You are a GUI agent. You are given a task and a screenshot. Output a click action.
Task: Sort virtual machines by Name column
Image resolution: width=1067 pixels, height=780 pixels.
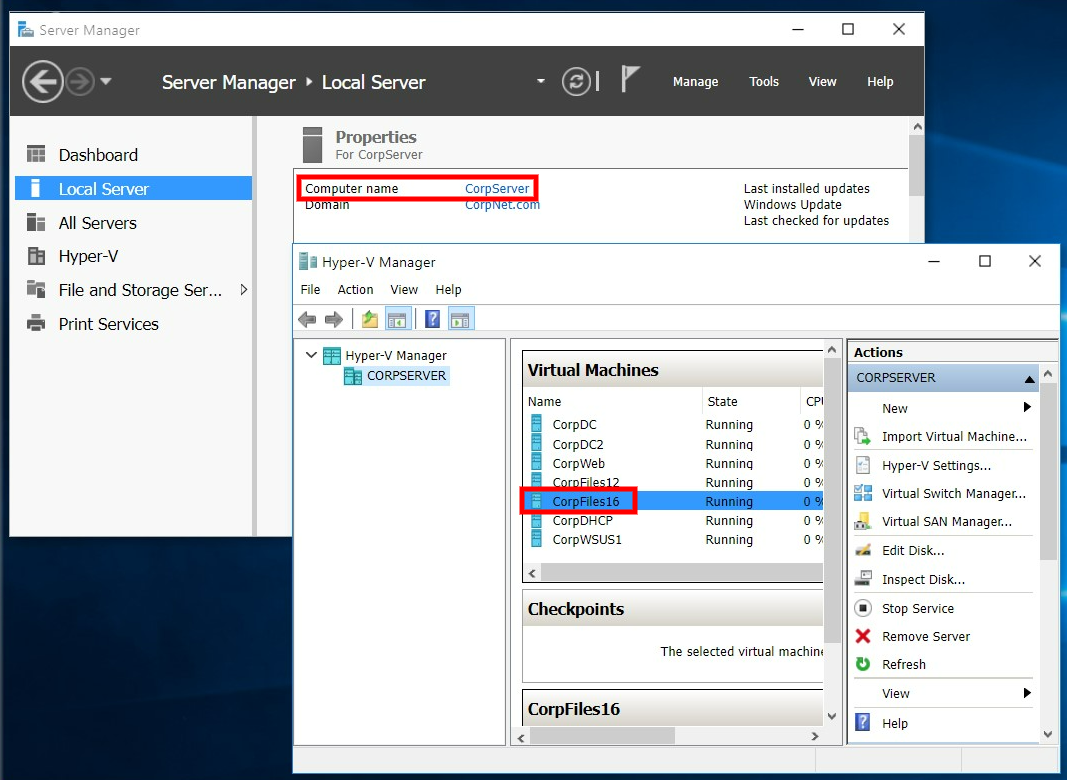pos(612,402)
